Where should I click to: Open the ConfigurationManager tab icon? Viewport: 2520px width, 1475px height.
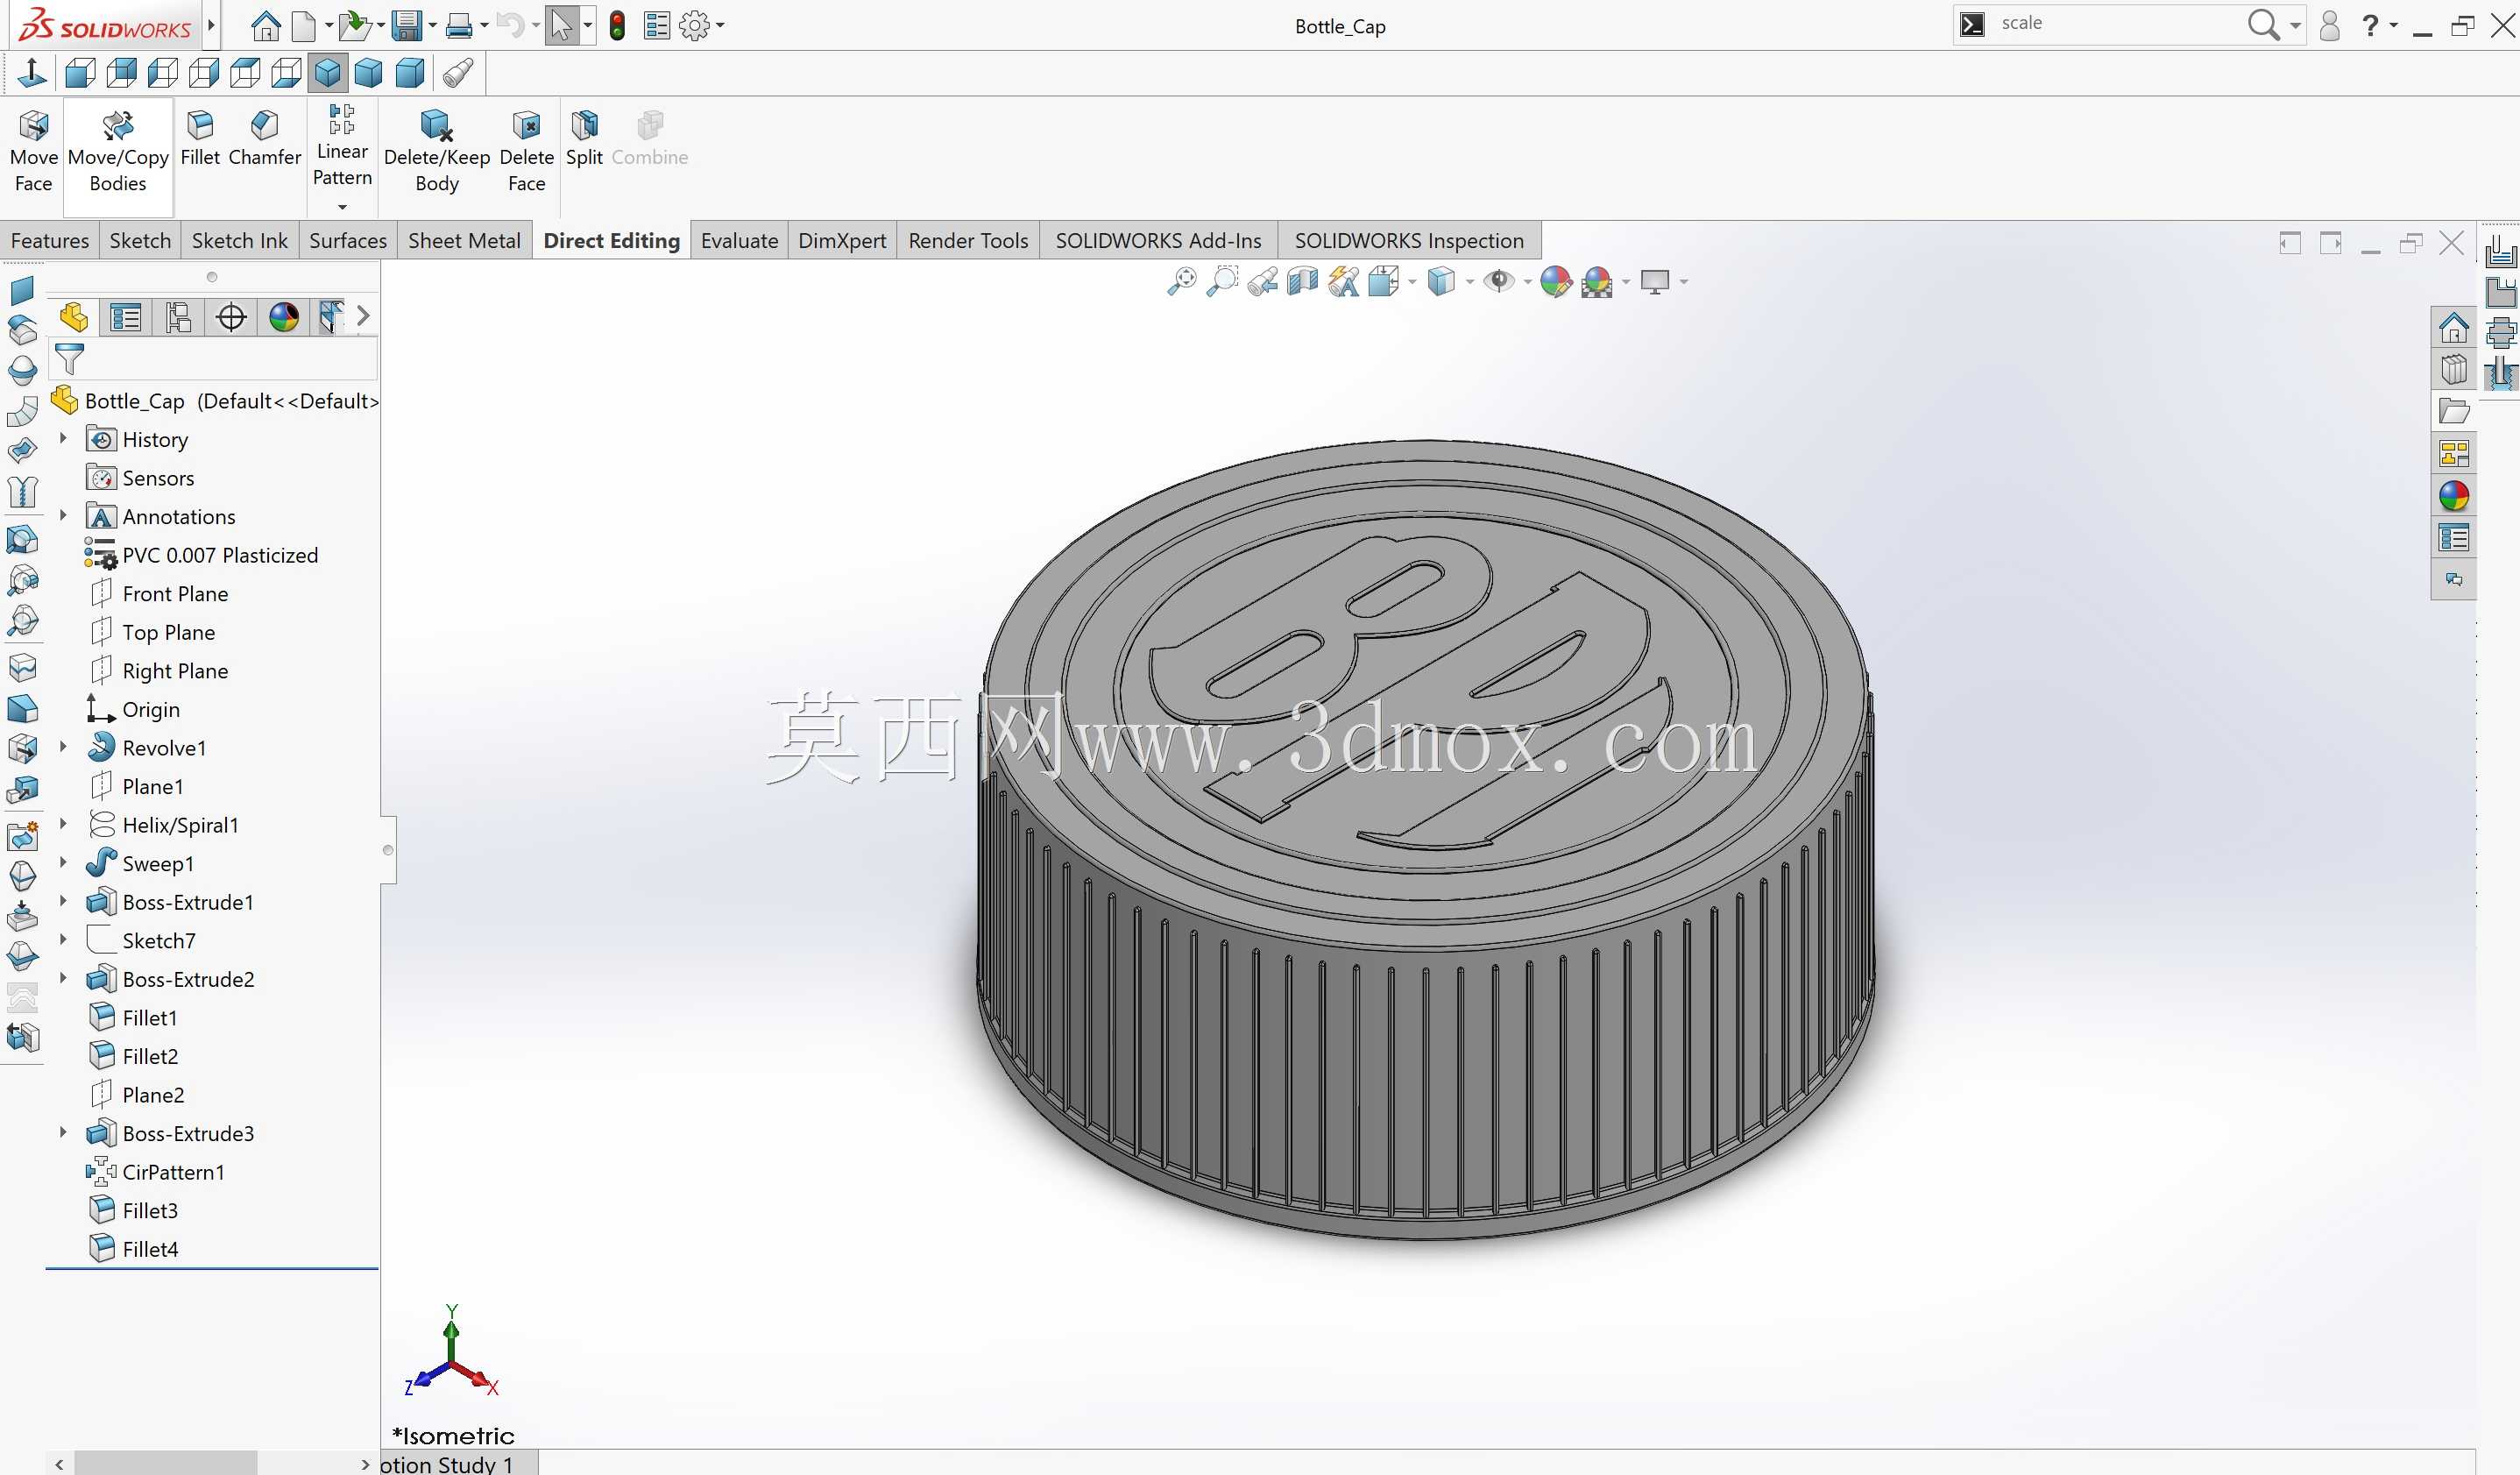click(x=179, y=317)
